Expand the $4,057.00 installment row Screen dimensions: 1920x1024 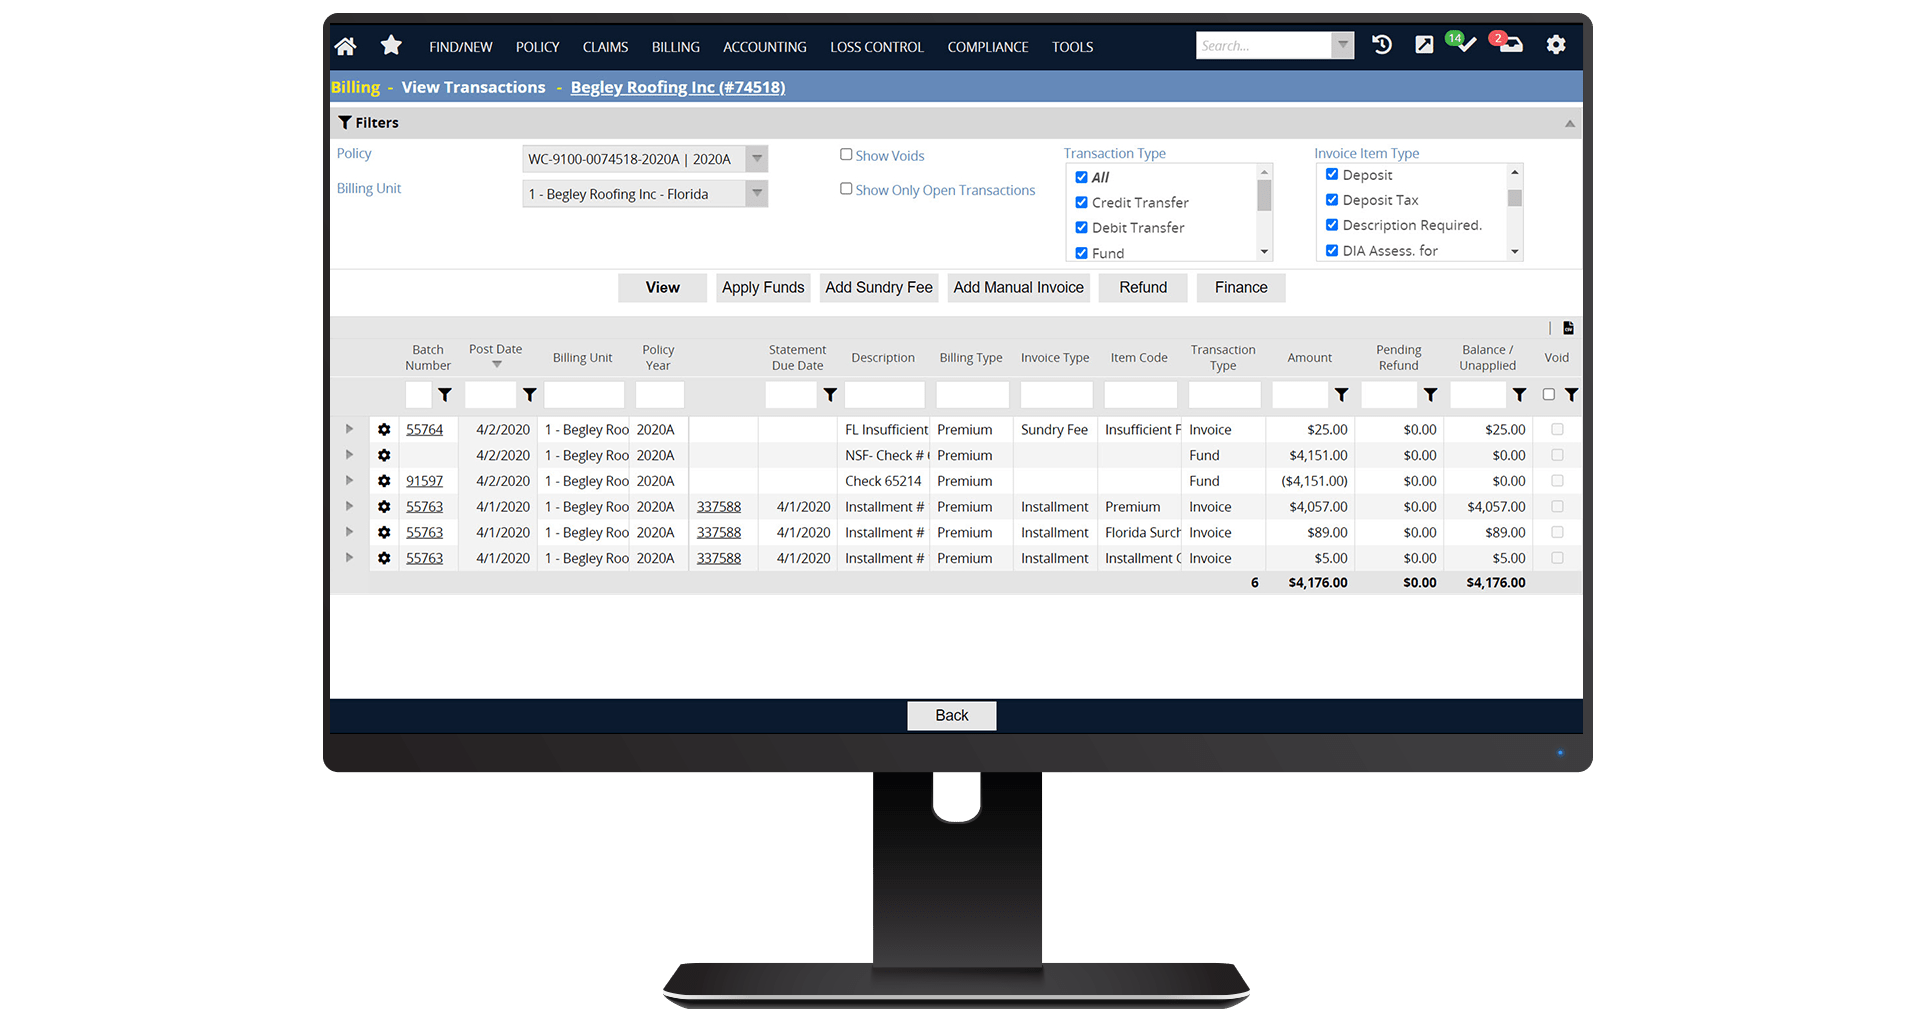click(x=349, y=507)
